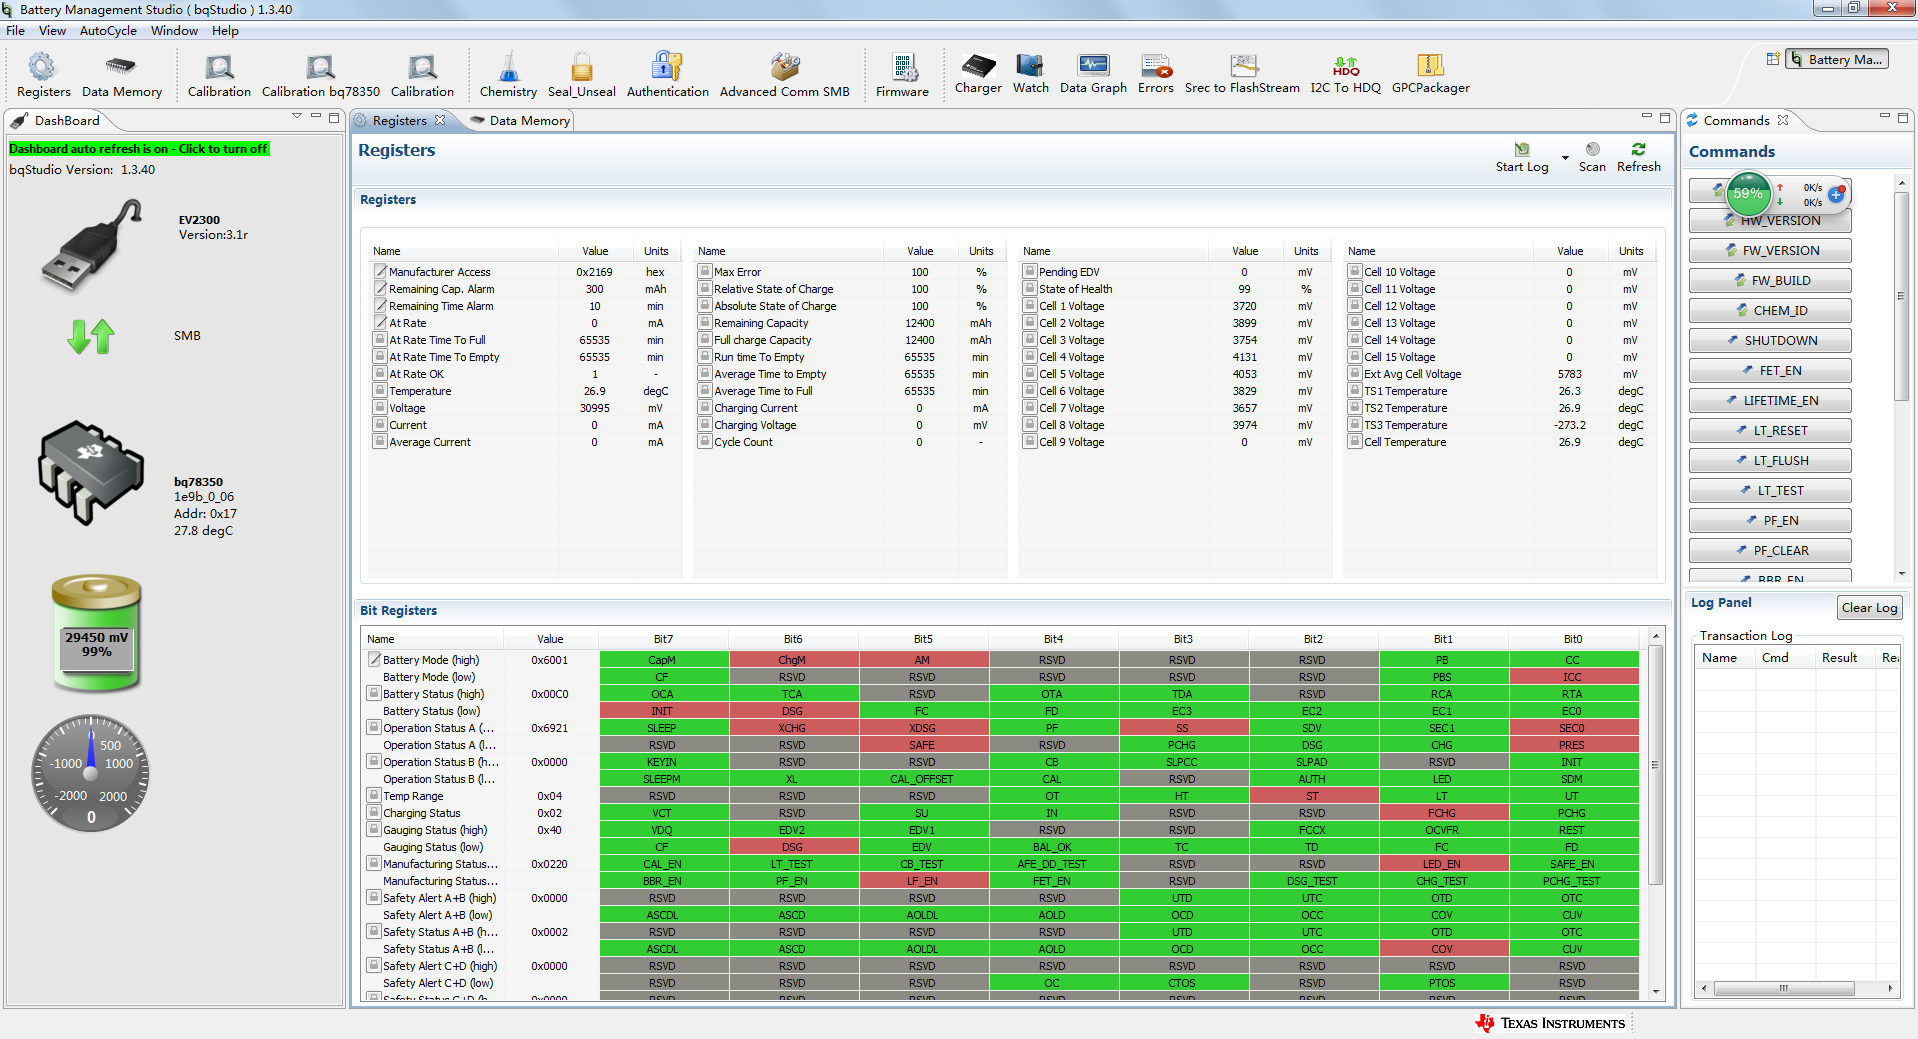
Task: Send the FW_VERSION command
Action: (x=1770, y=250)
